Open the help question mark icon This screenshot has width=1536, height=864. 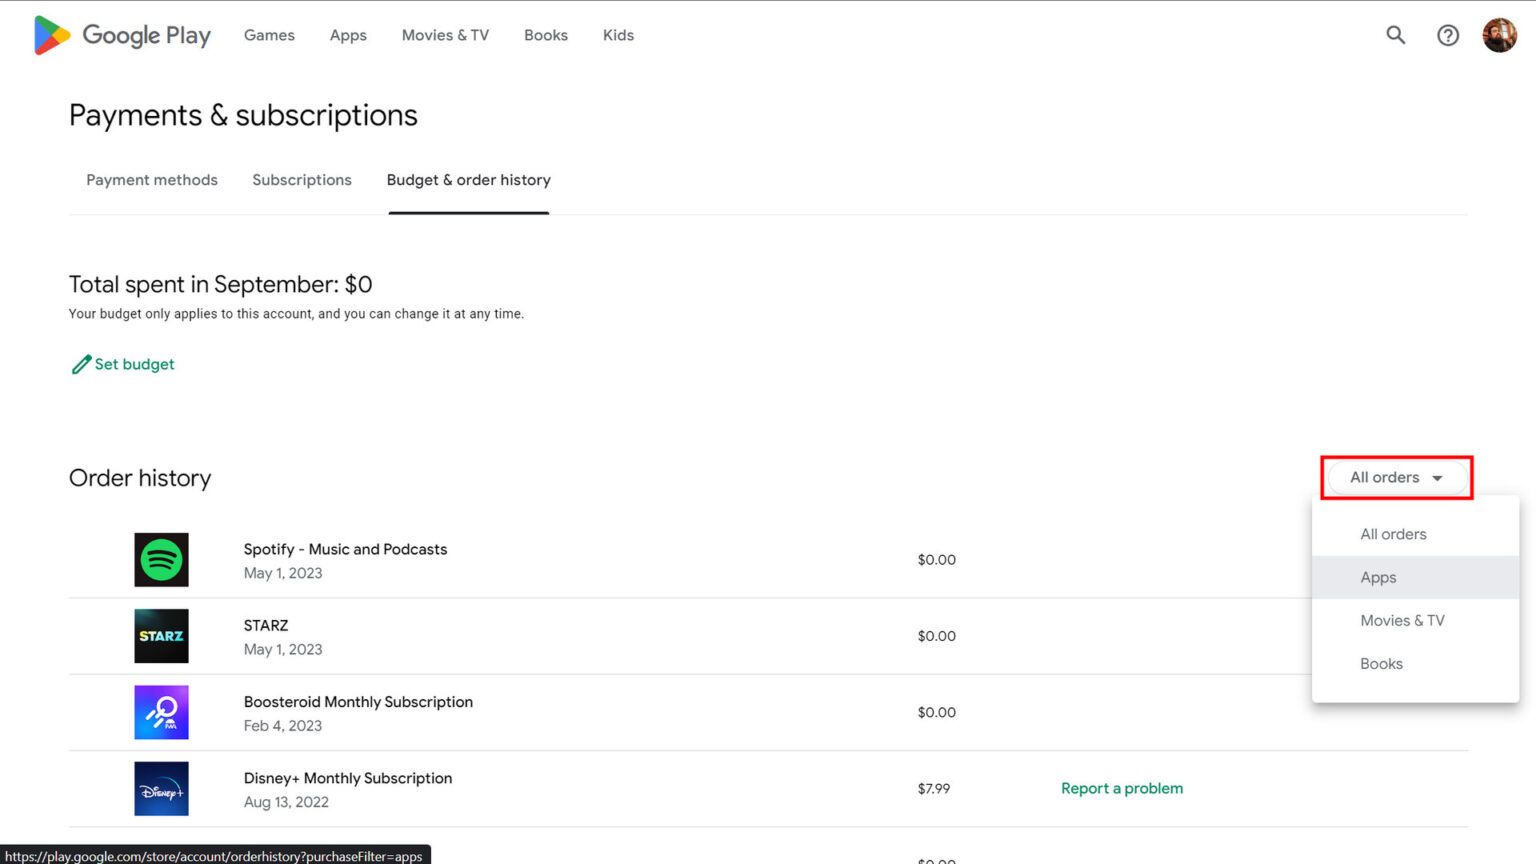coord(1448,35)
